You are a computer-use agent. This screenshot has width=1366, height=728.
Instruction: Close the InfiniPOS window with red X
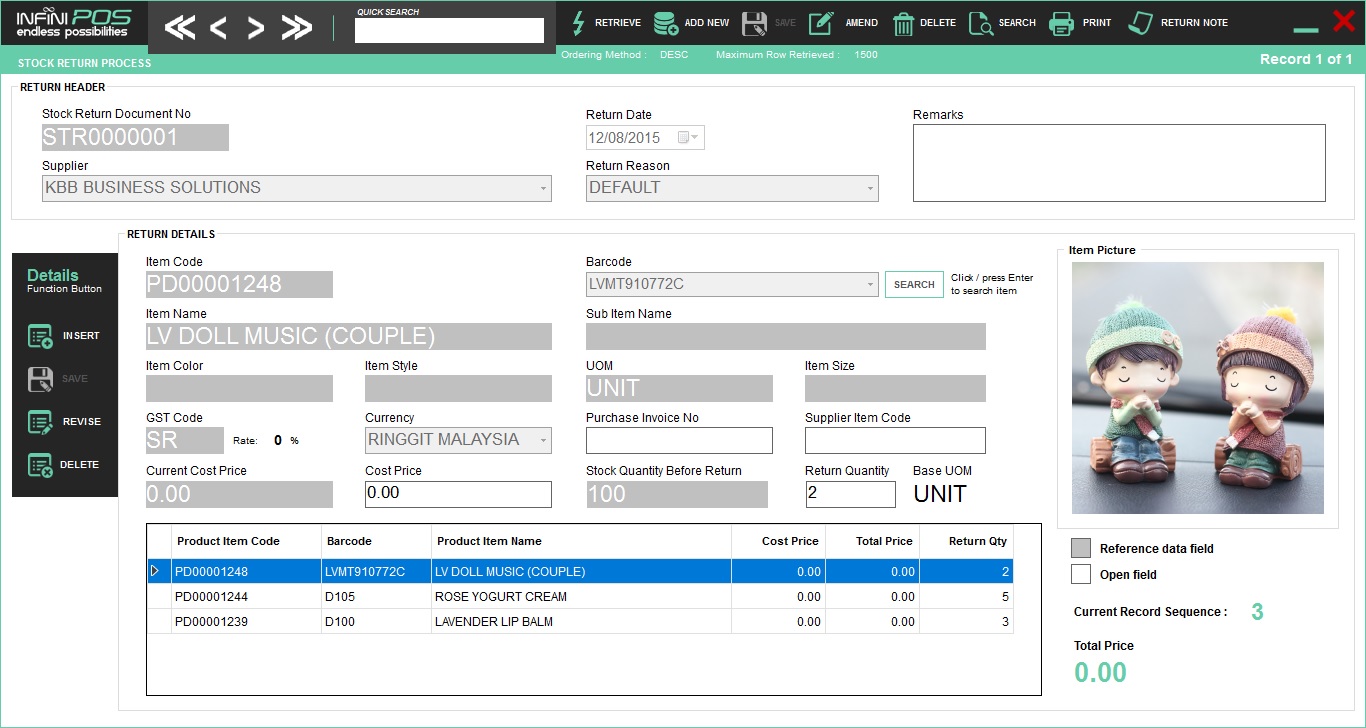tap(1344, 19)
